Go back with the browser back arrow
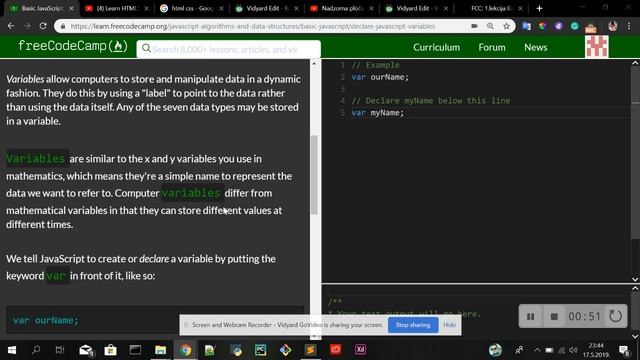 (11, 26)
